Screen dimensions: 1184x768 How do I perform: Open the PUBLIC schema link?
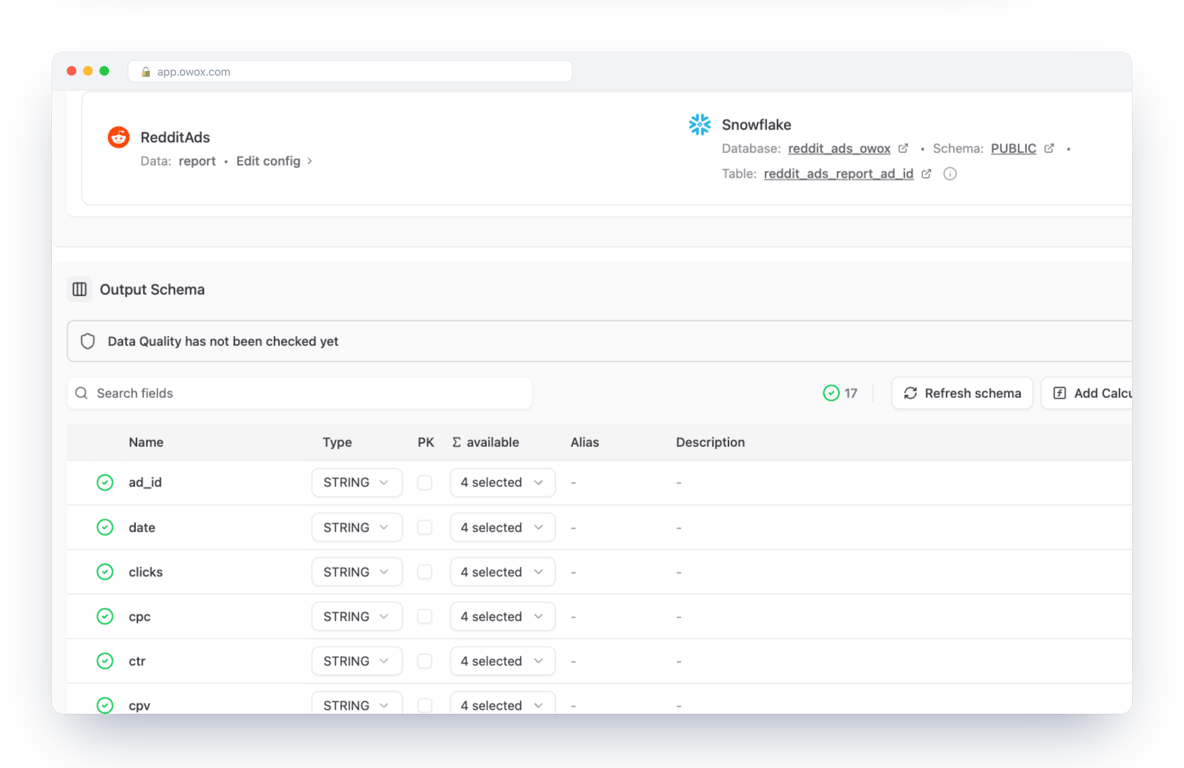[1013, 149]
